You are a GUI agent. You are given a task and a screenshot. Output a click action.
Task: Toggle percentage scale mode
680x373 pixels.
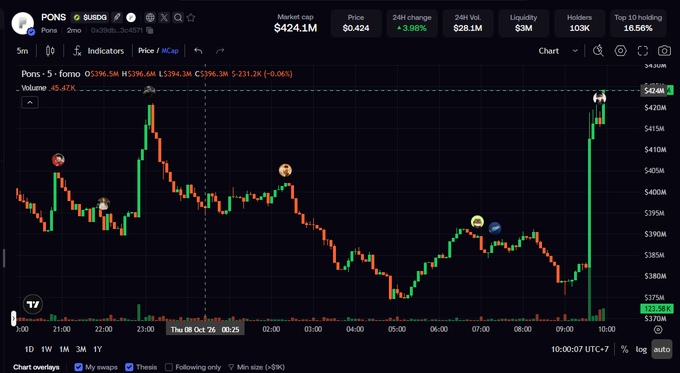(x=624, y=349)
